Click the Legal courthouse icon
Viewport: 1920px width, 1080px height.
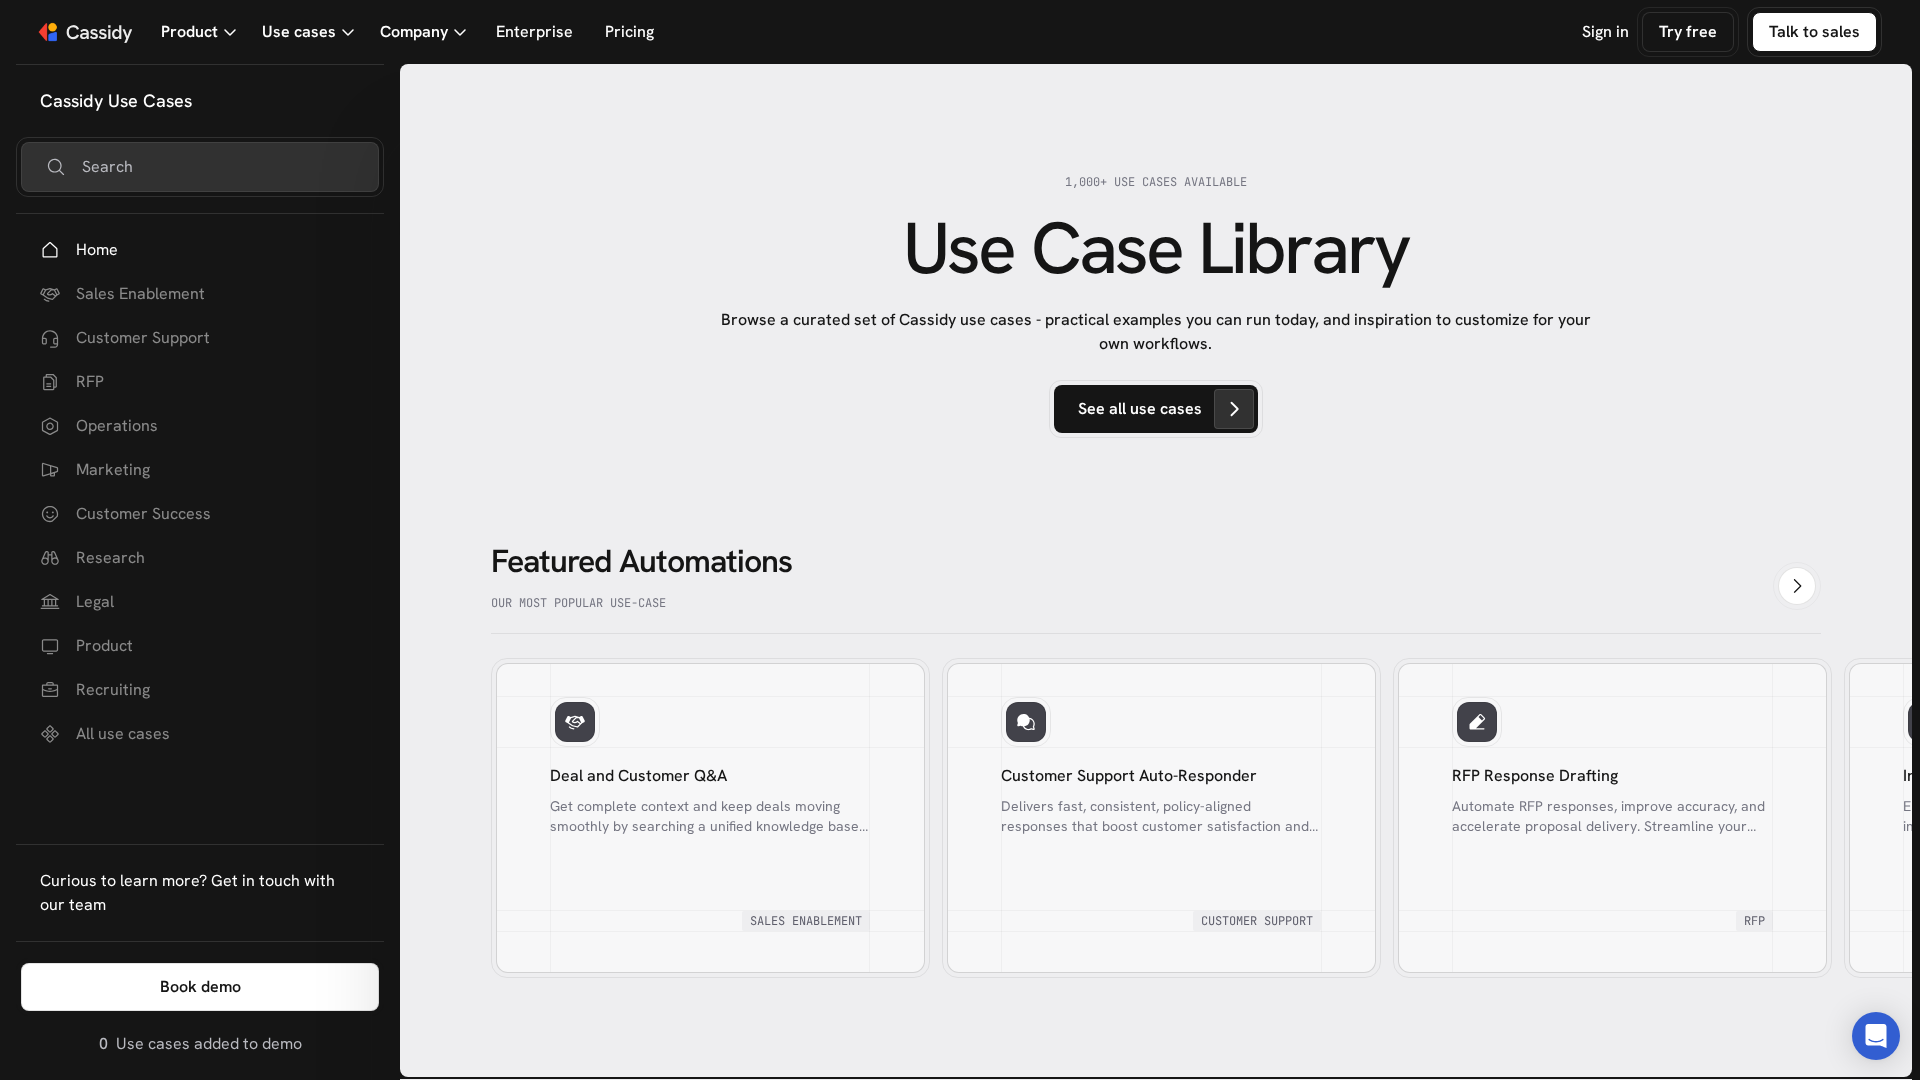tap(50, 602)
